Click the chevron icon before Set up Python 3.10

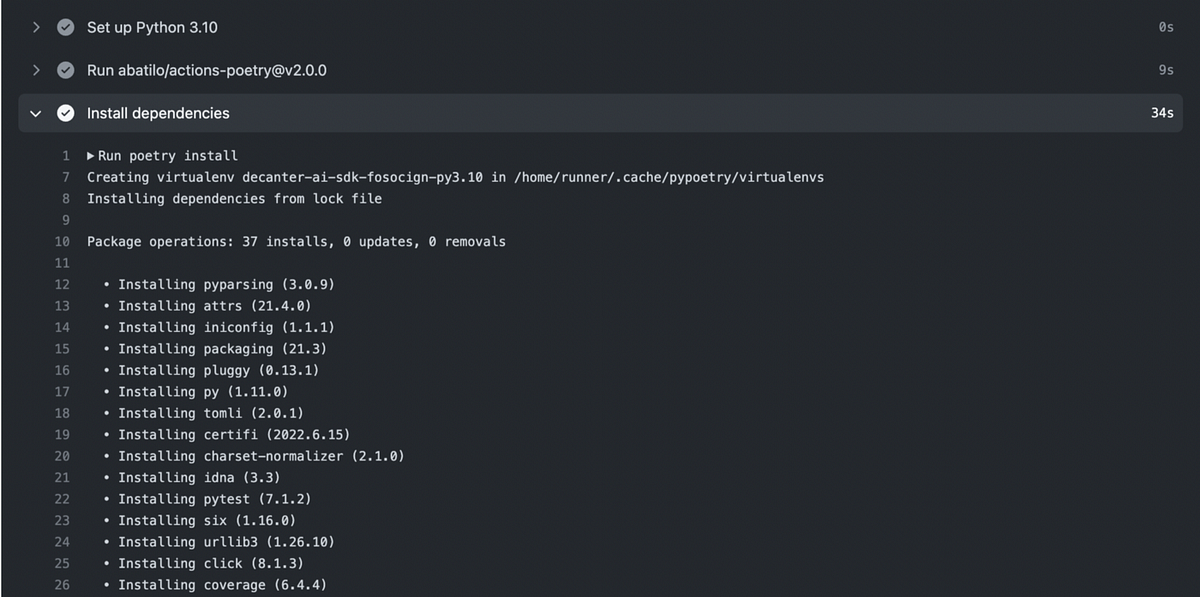point(36,27)
